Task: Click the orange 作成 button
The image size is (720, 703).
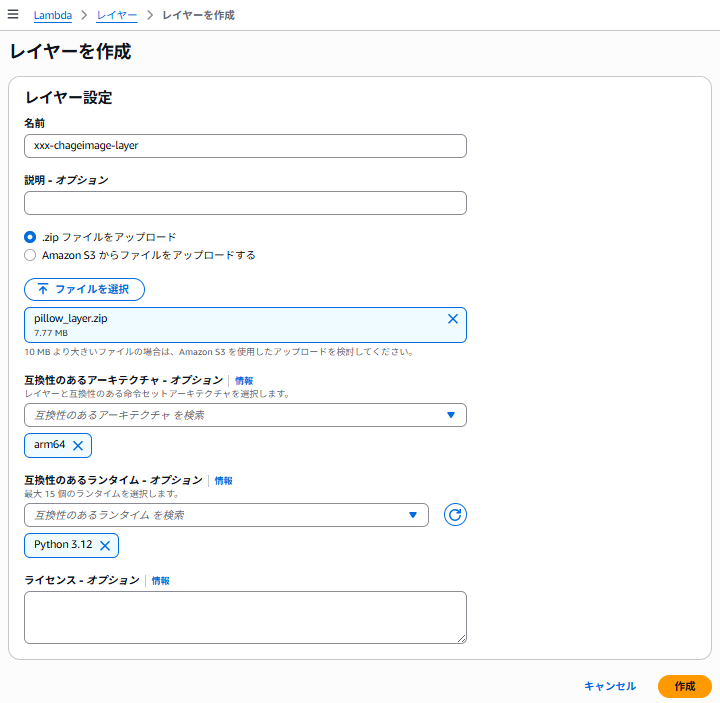Action: 685,686
